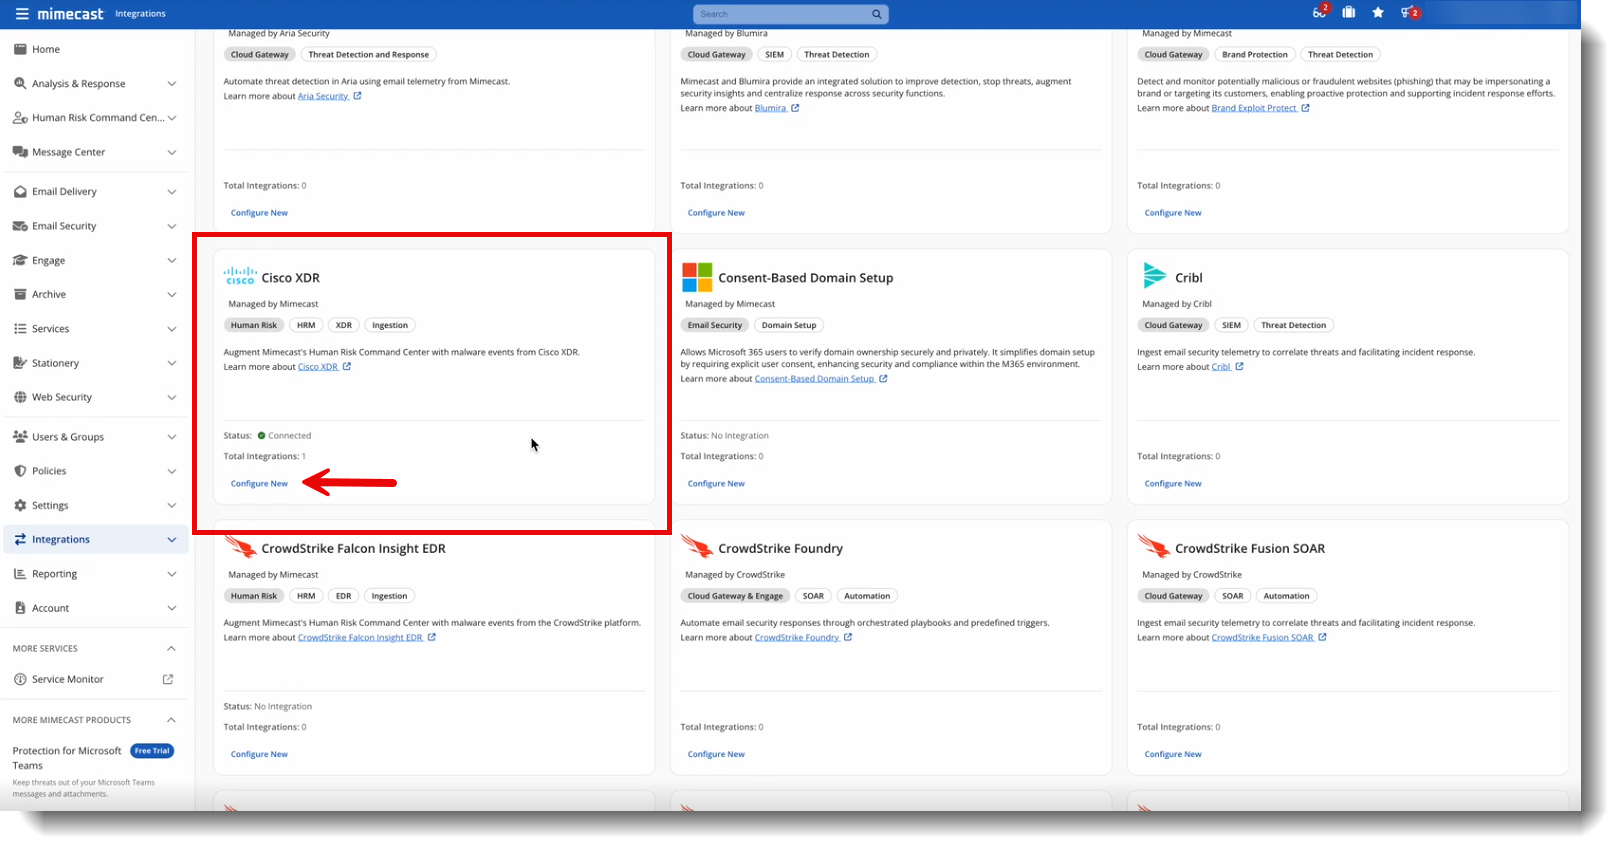
Task: Expand the Analysis & Response menu
Action: point(171,84)
